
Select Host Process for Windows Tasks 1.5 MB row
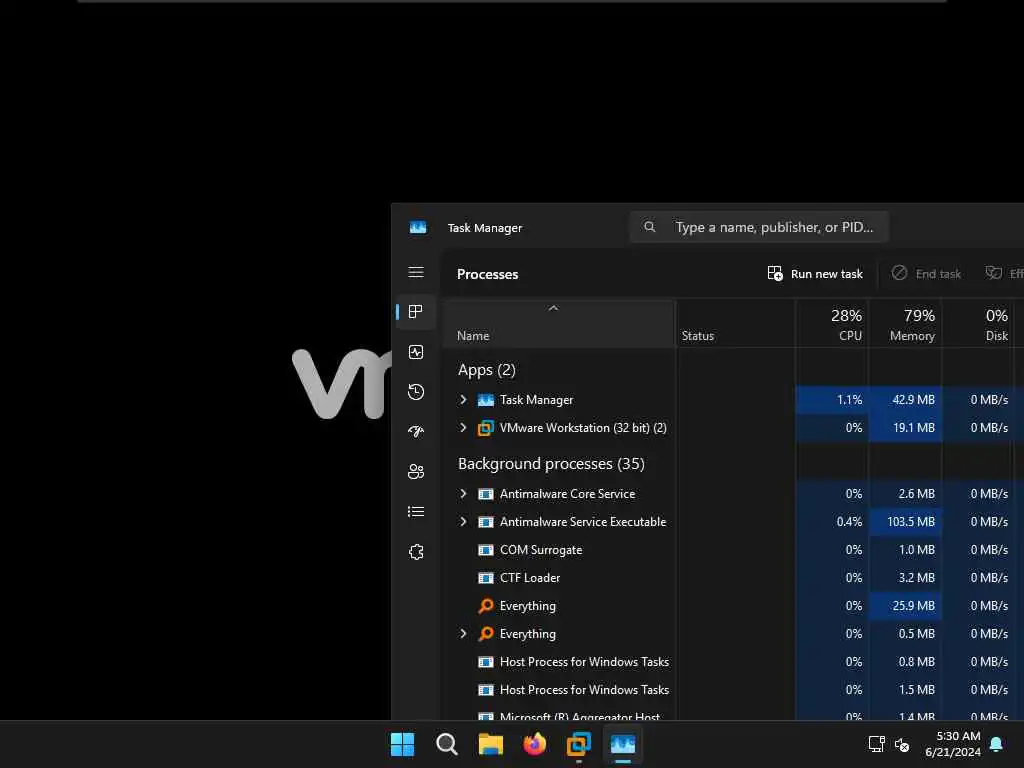733,690
